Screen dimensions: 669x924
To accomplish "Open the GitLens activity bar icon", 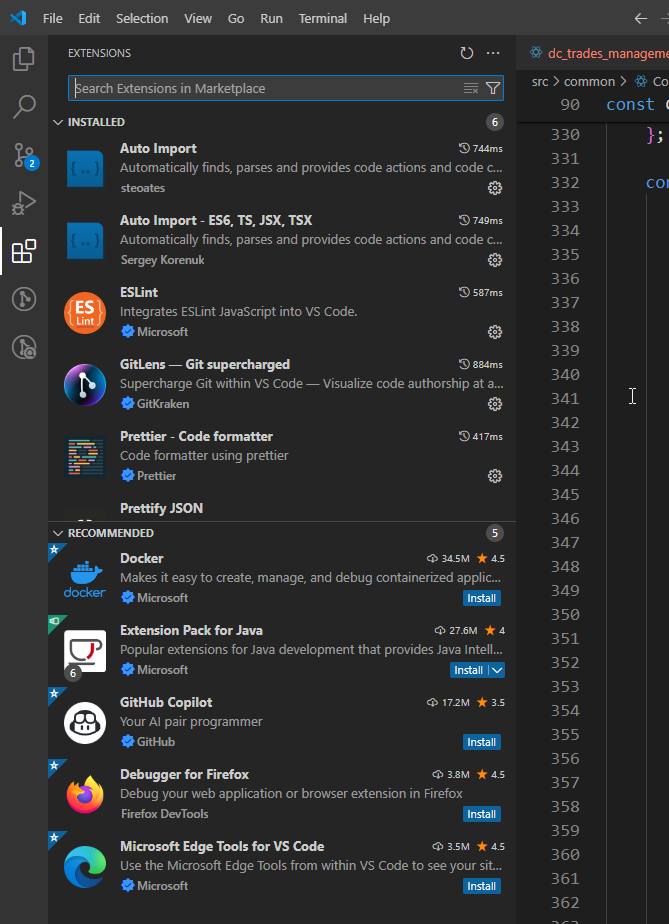I will [24, 299].
